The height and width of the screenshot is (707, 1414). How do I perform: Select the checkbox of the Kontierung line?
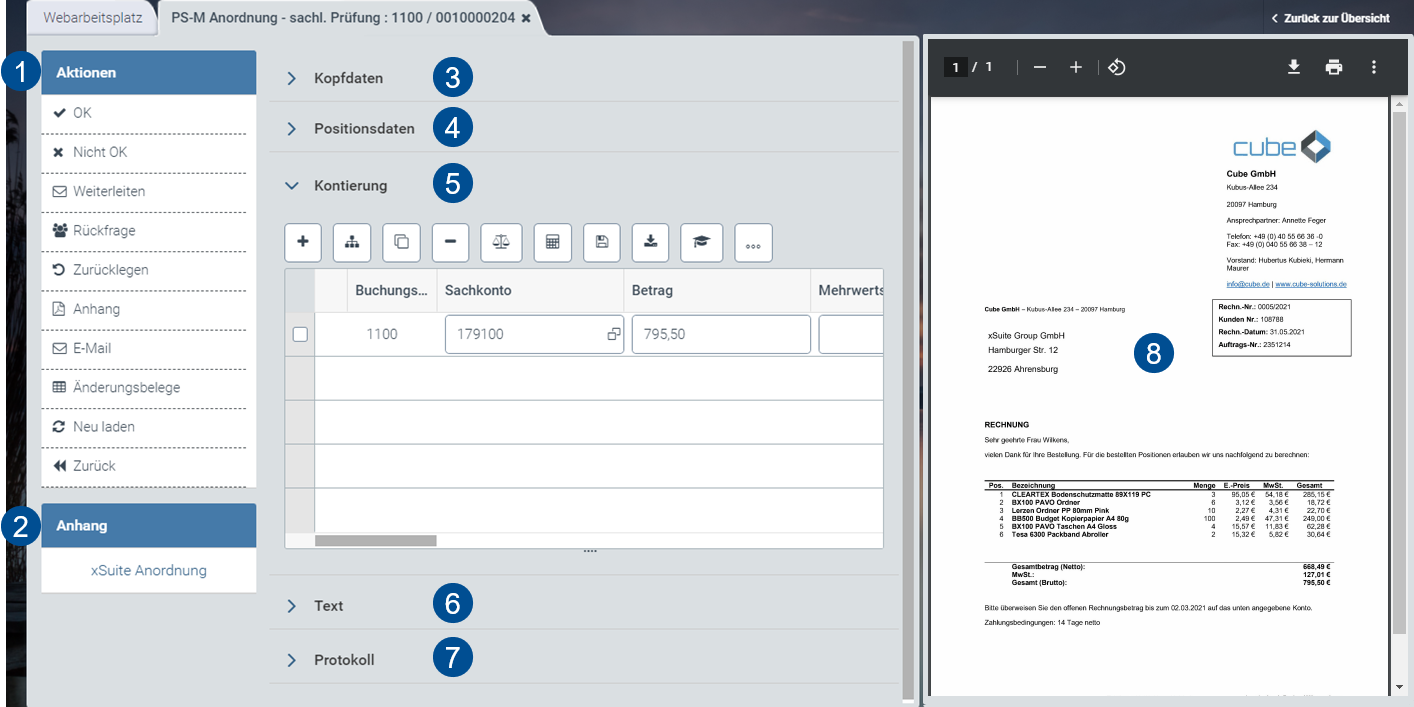click(299, 334)
